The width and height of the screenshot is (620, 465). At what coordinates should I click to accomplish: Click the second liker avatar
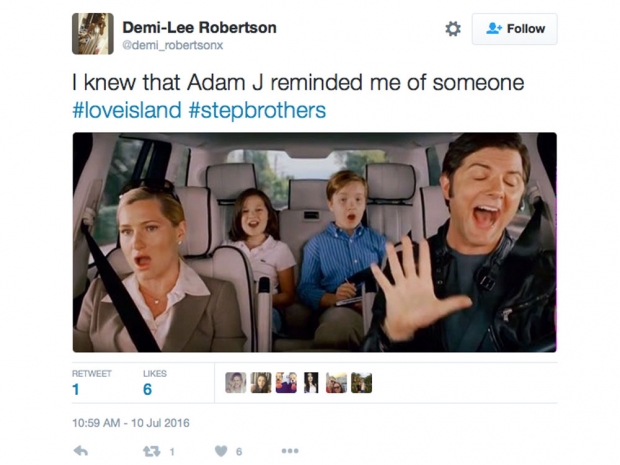pyautogui.click(x=261, y=383)
